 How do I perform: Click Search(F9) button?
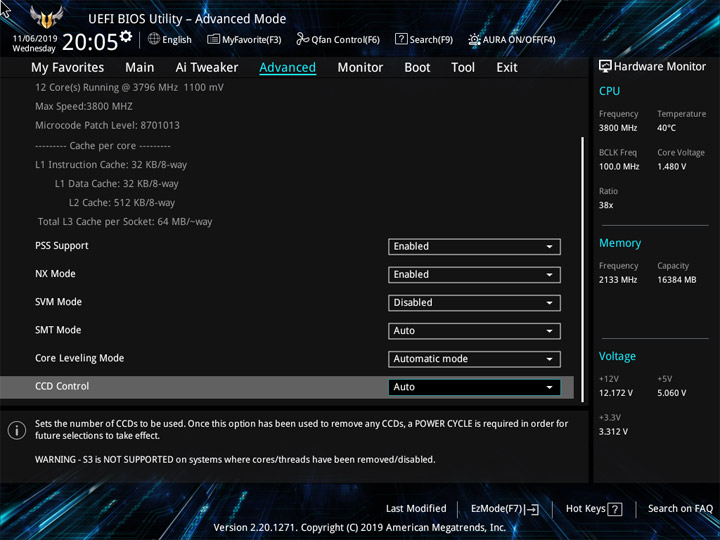point(424,39)
